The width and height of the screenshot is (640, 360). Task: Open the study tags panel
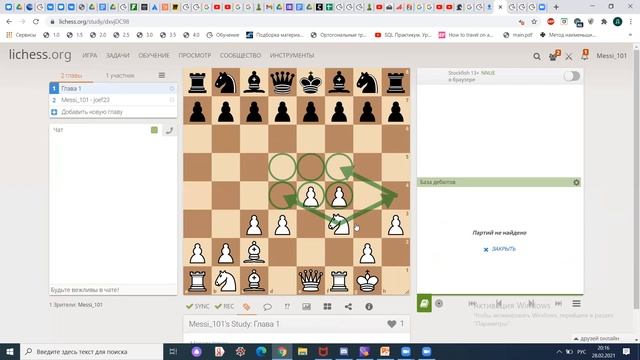click(x=247, y=307)
